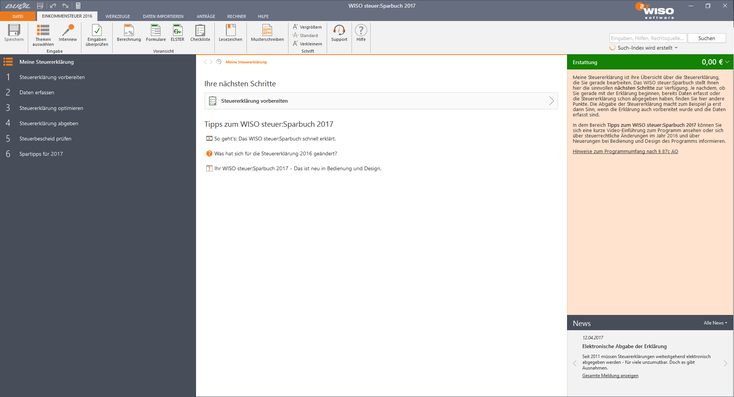Open the Alle News dropdown
The image size is (734, 397).
[x=715, y=323]
